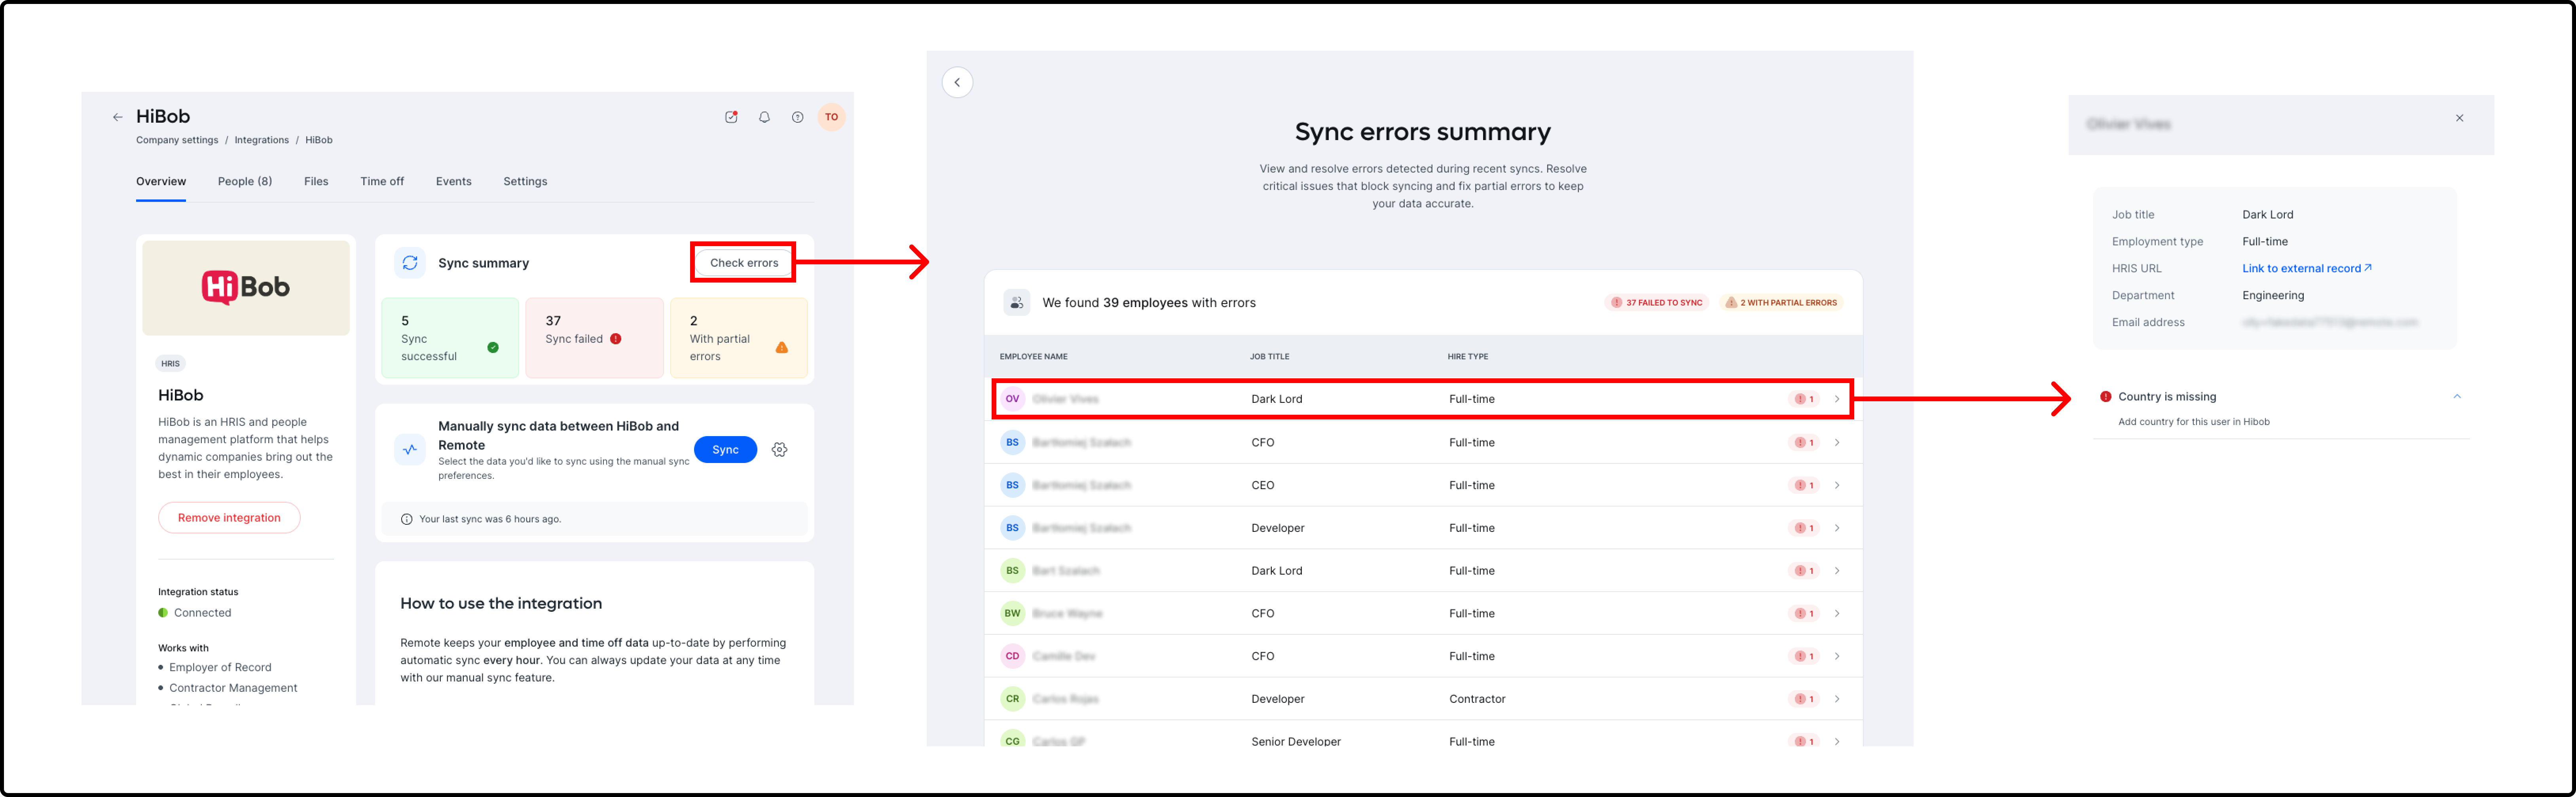Open the bell notifications icon
Viewport: 2576px width, 797px height.
[x=764, y=117]
